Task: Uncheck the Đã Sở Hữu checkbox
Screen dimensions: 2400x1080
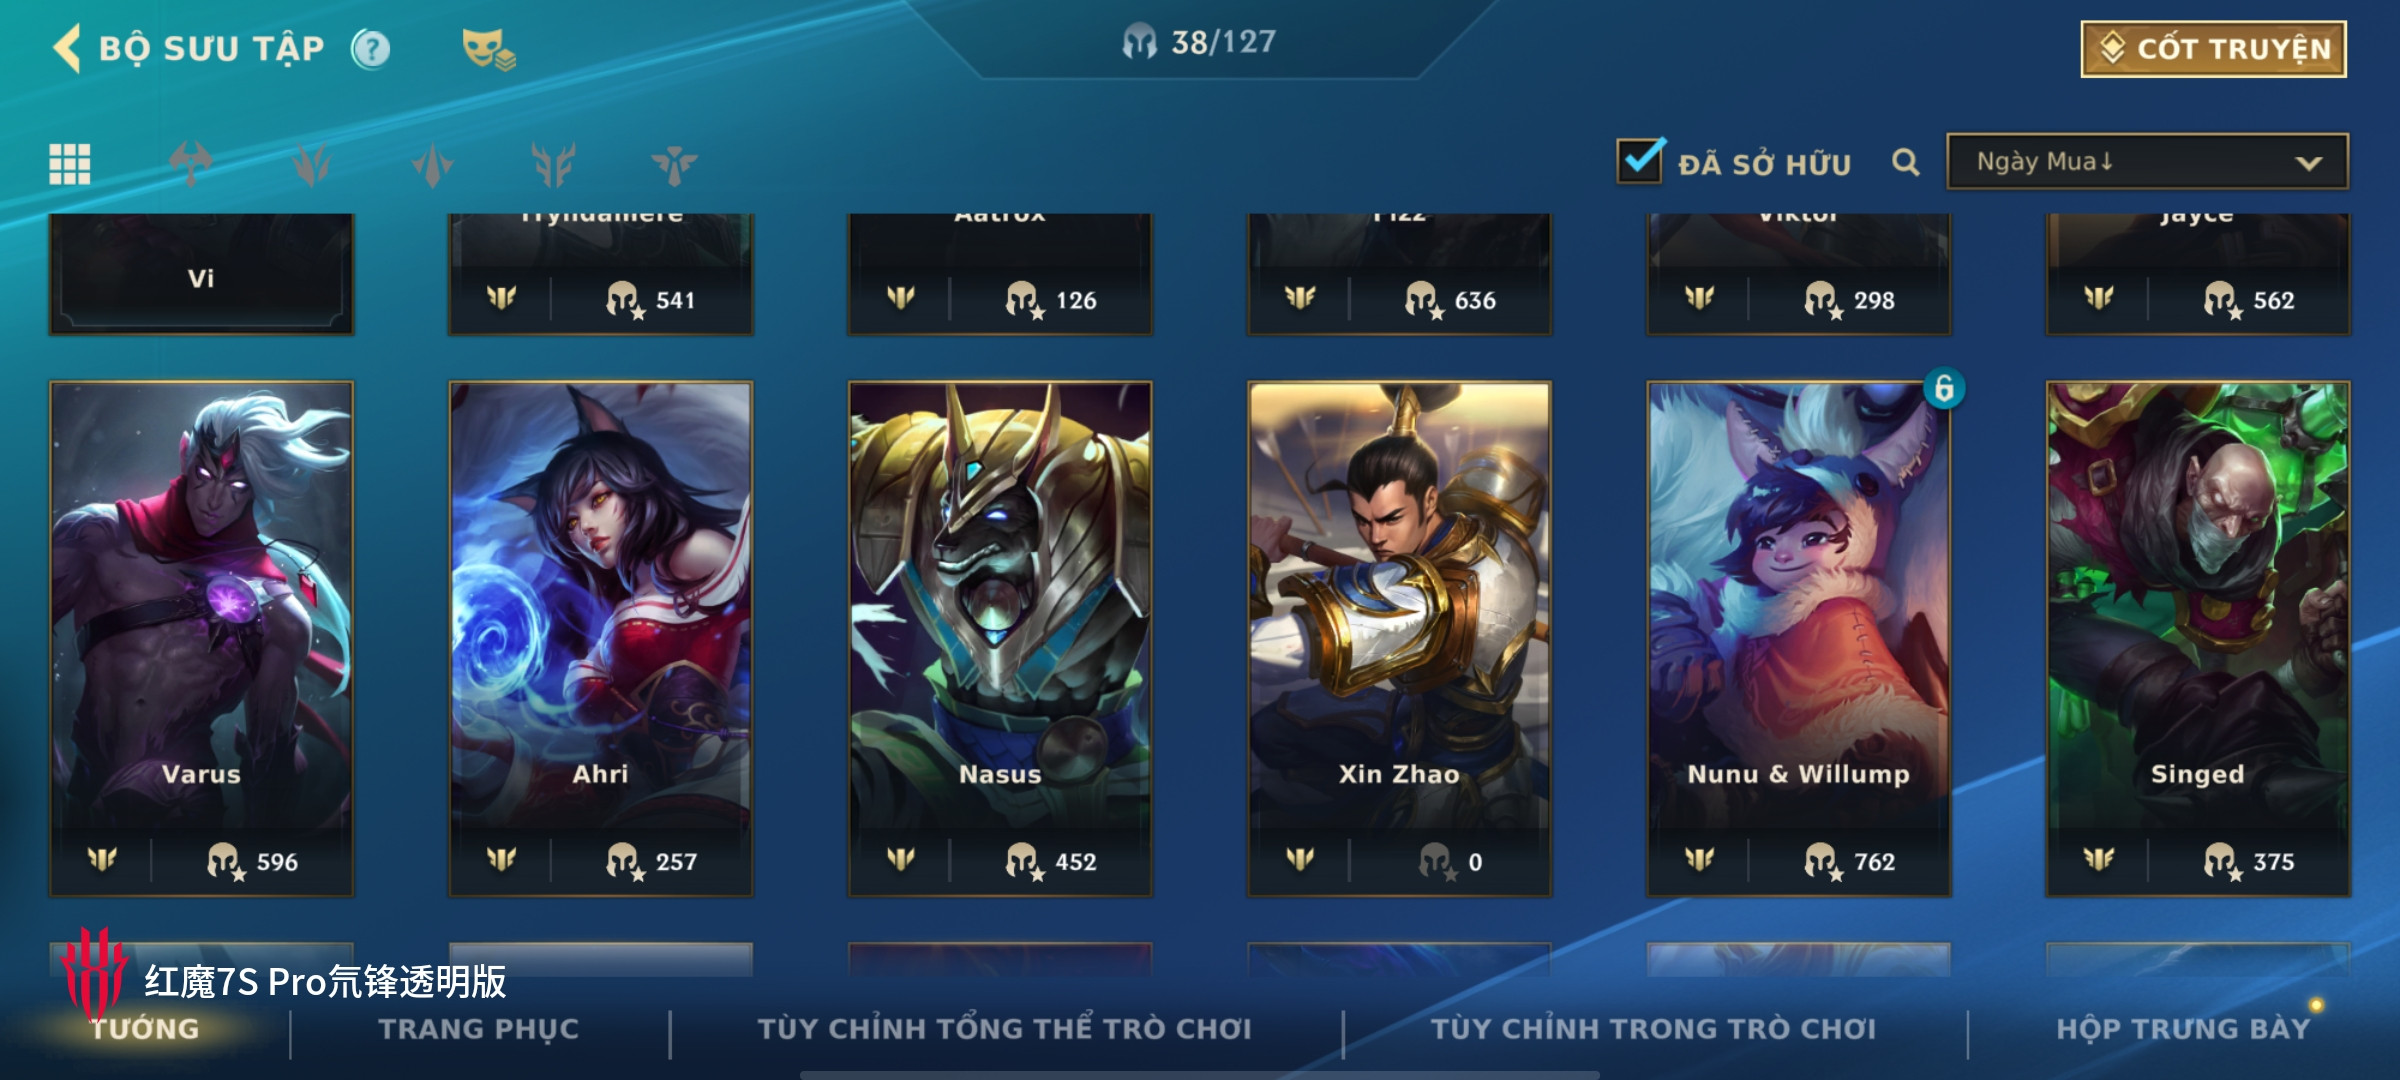Action: click(x=1641, y=161)
